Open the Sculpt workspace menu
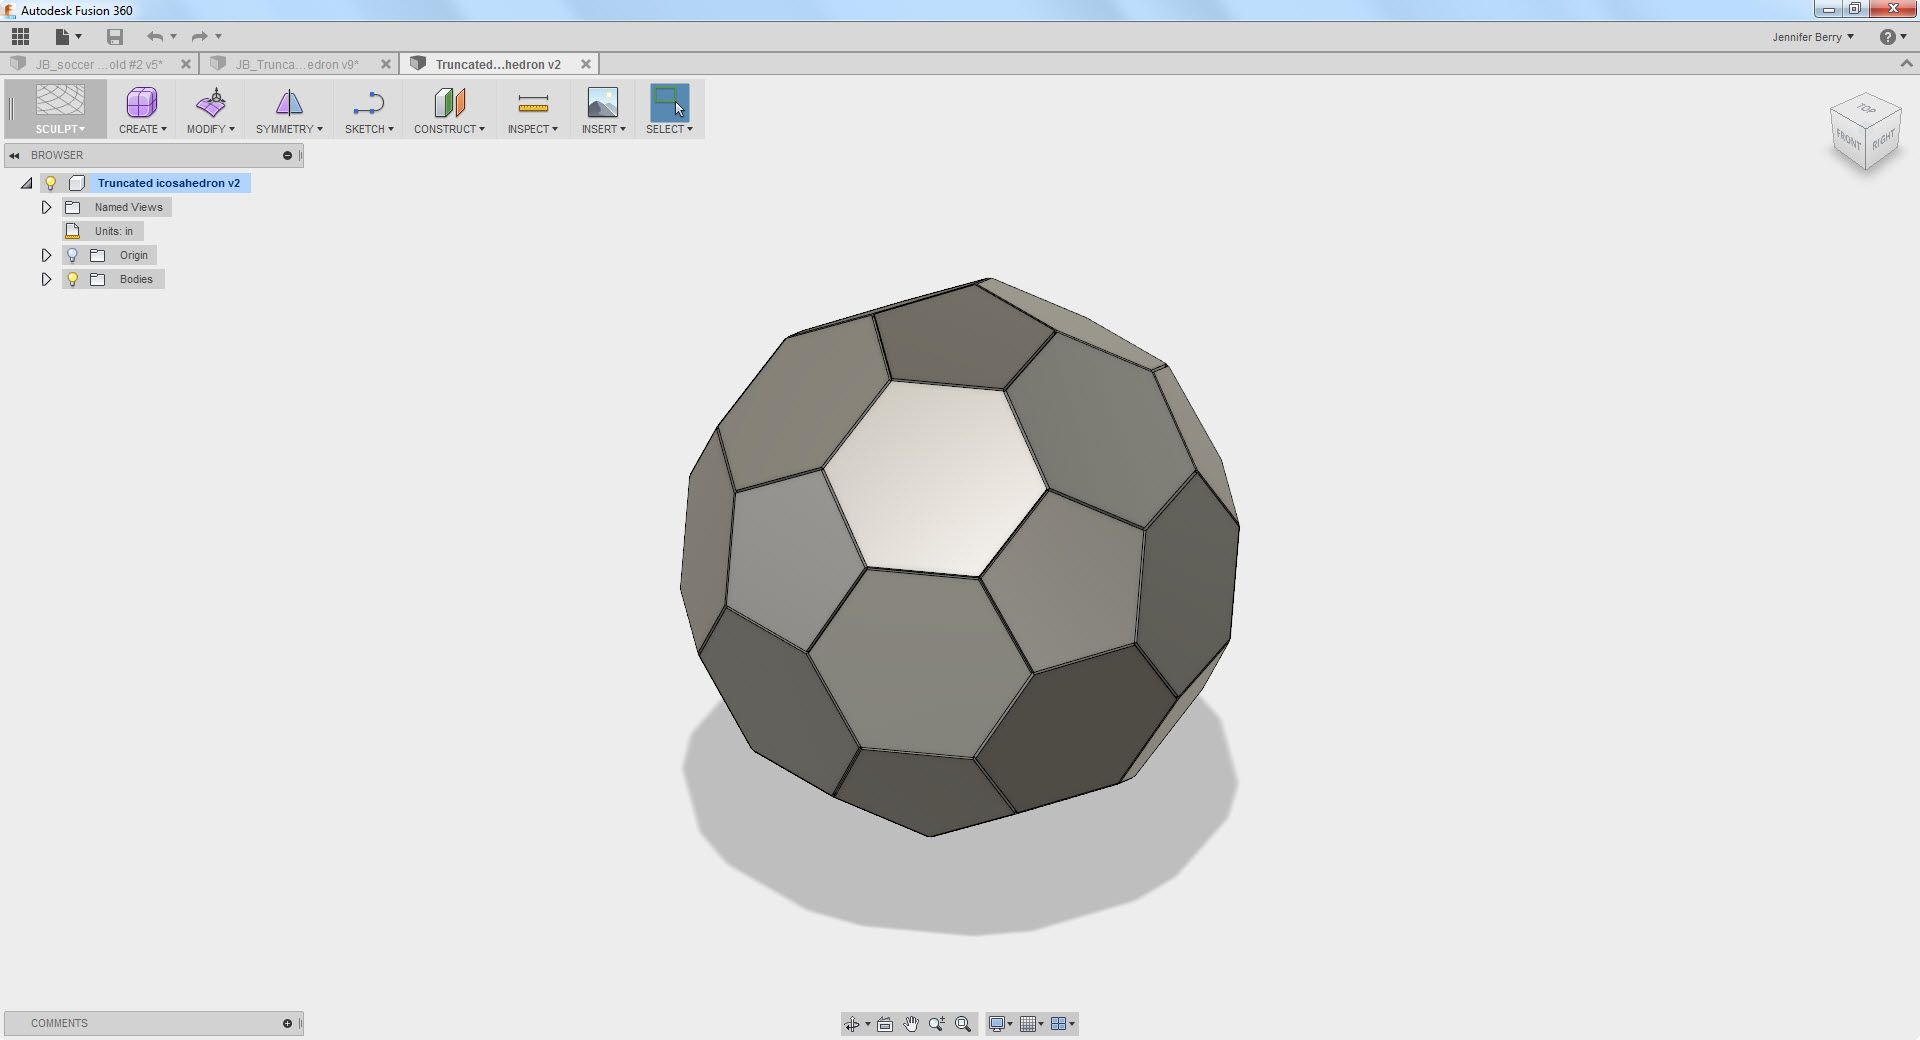The height and width of the screenshot is (1040, 1920). click(60, 108)
